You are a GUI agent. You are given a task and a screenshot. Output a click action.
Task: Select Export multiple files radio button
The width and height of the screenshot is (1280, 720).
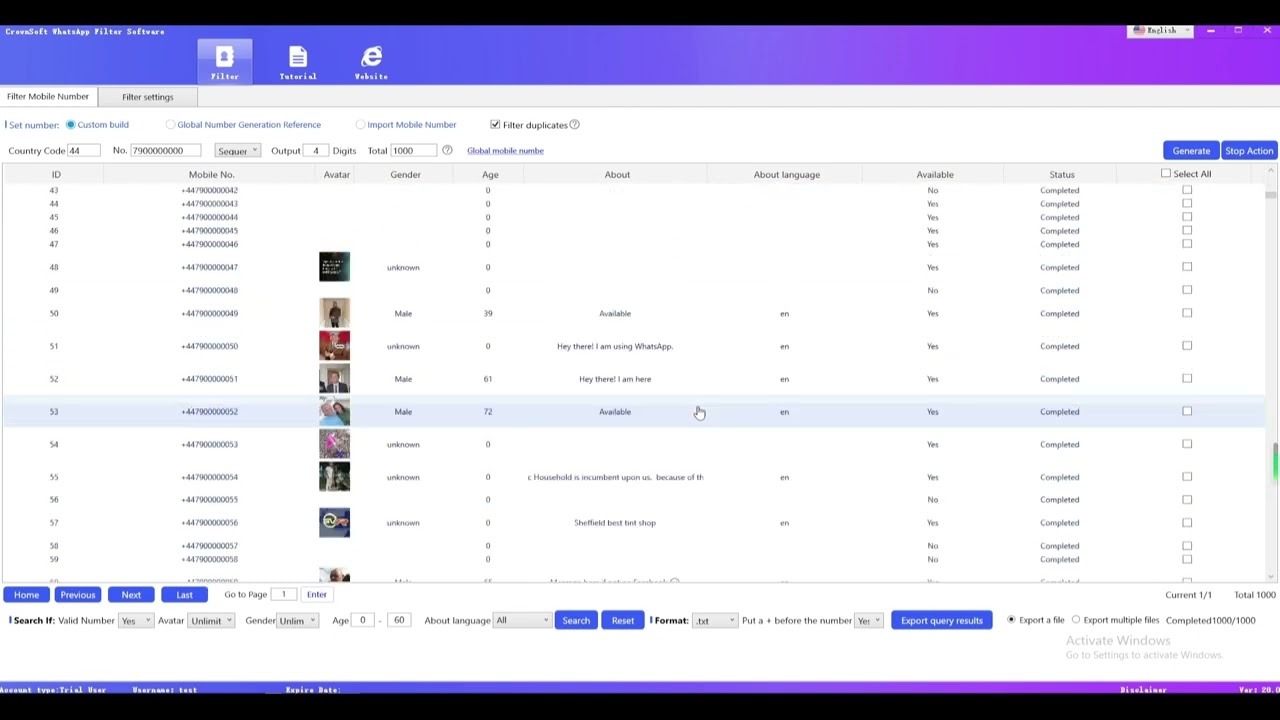pyautogui.click(x=1076, y=620)
